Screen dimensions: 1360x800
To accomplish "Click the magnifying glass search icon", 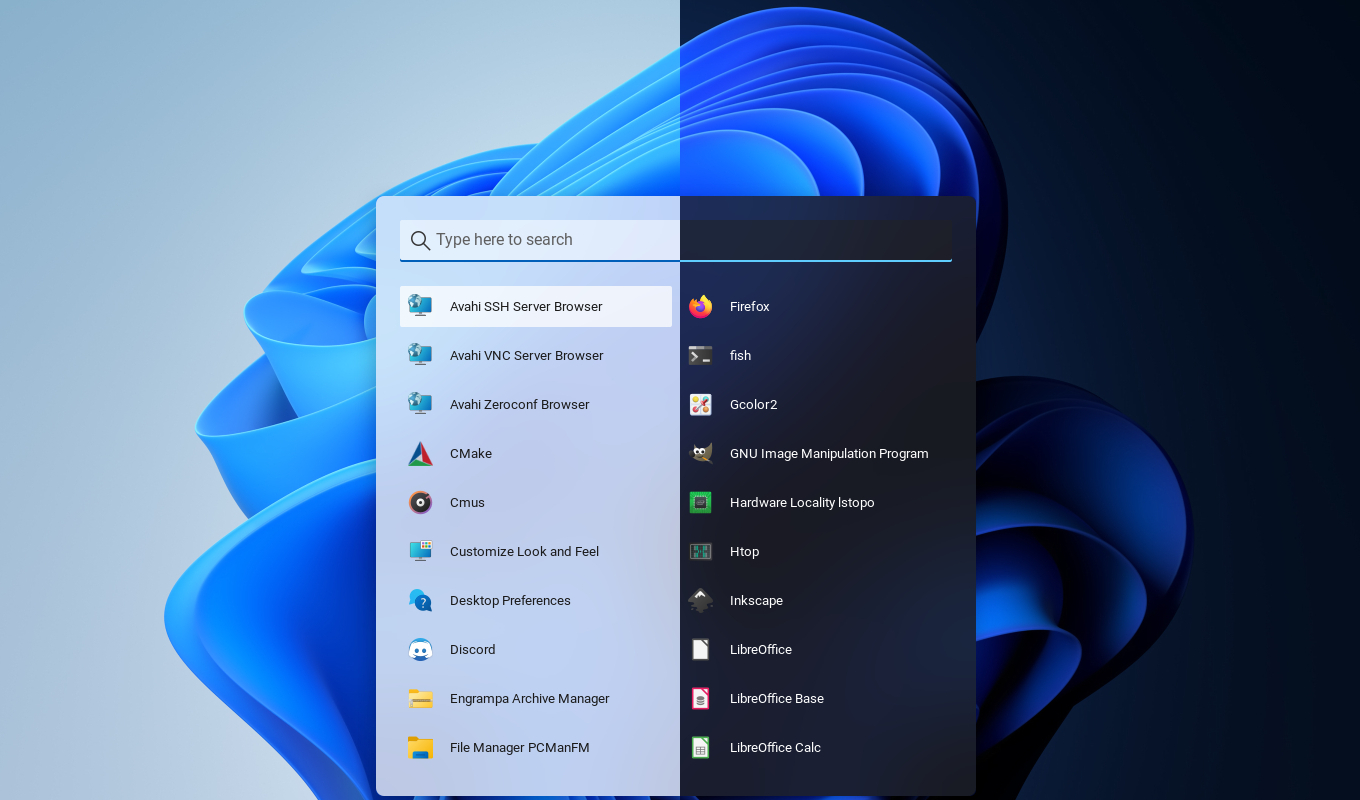I will point(421,241).
